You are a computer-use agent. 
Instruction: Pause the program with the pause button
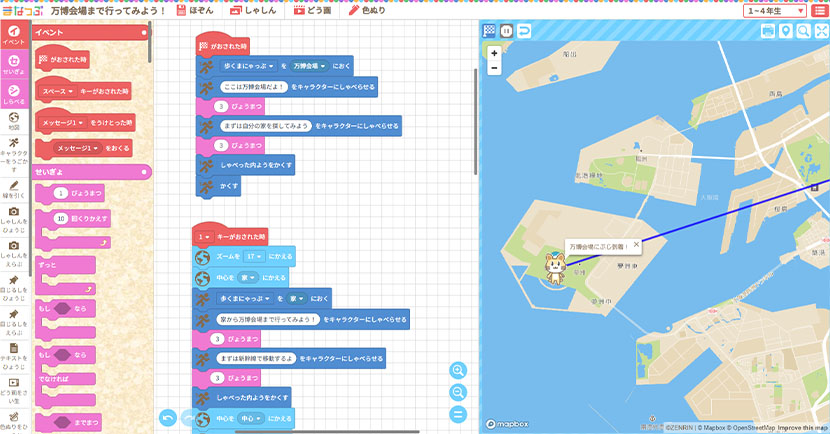(x=507, y=31)
